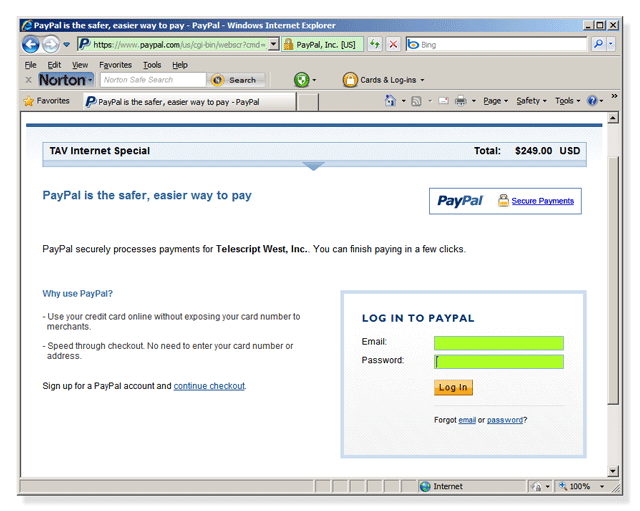The image size is (640, 511).
Task: Click the Read mail envelope icon
Action: pos(443,101)
